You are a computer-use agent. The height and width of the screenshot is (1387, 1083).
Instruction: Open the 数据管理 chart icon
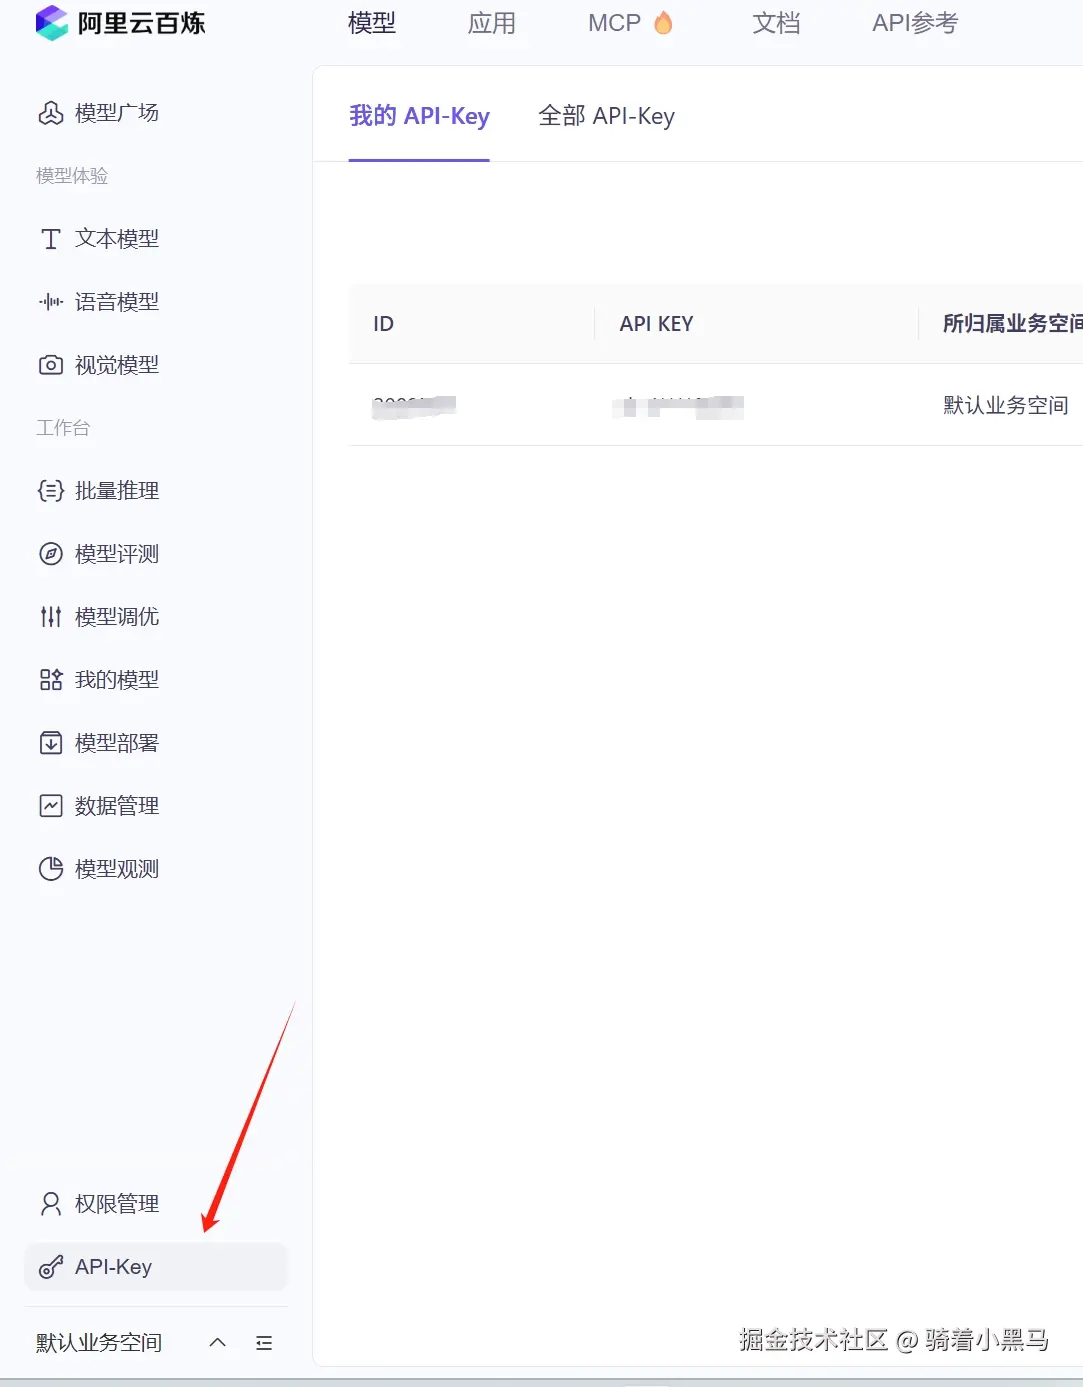(51, 806)
